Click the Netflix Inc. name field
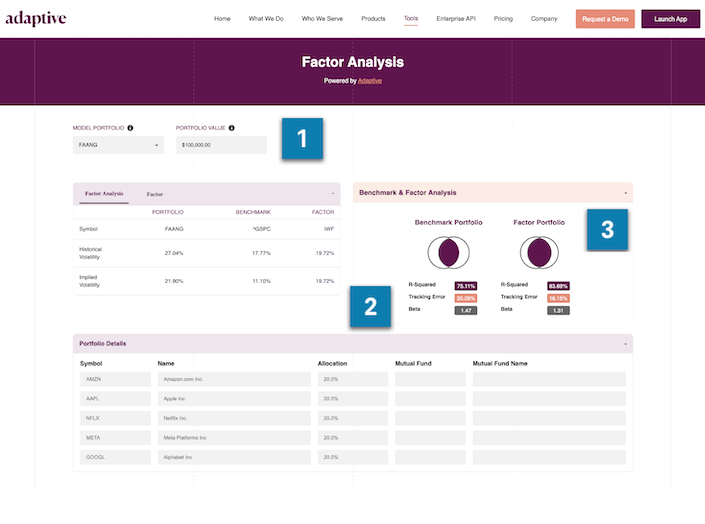The height and width of the screenshot is (524, 705). tap(234, 418)
